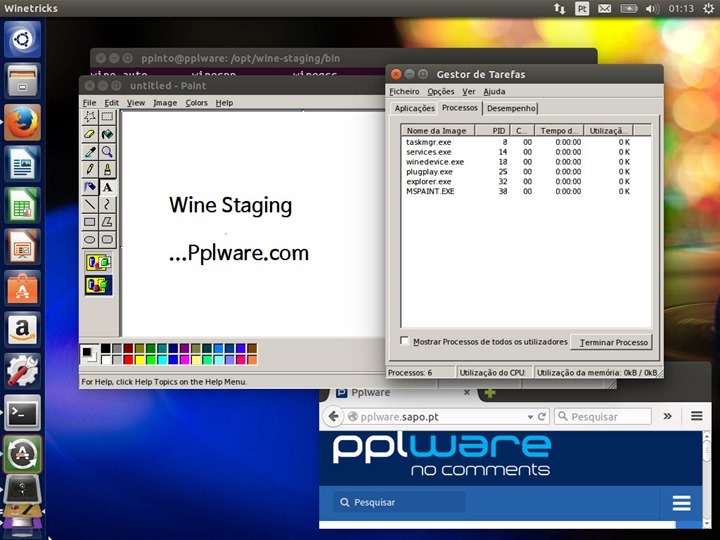This screenshot has width=720, height=540.
Task: Select the Pick Color eyedropper tool
Action: [90, 152]
